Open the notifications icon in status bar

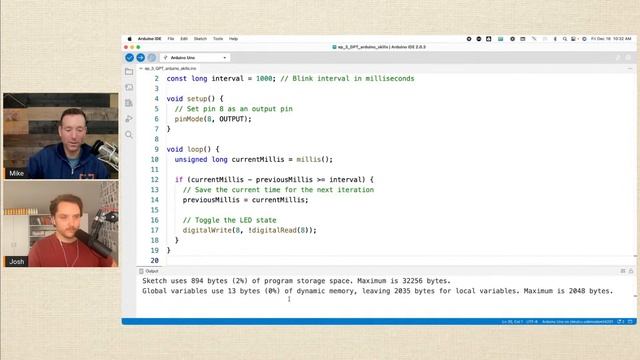click(x=621, y=322)
